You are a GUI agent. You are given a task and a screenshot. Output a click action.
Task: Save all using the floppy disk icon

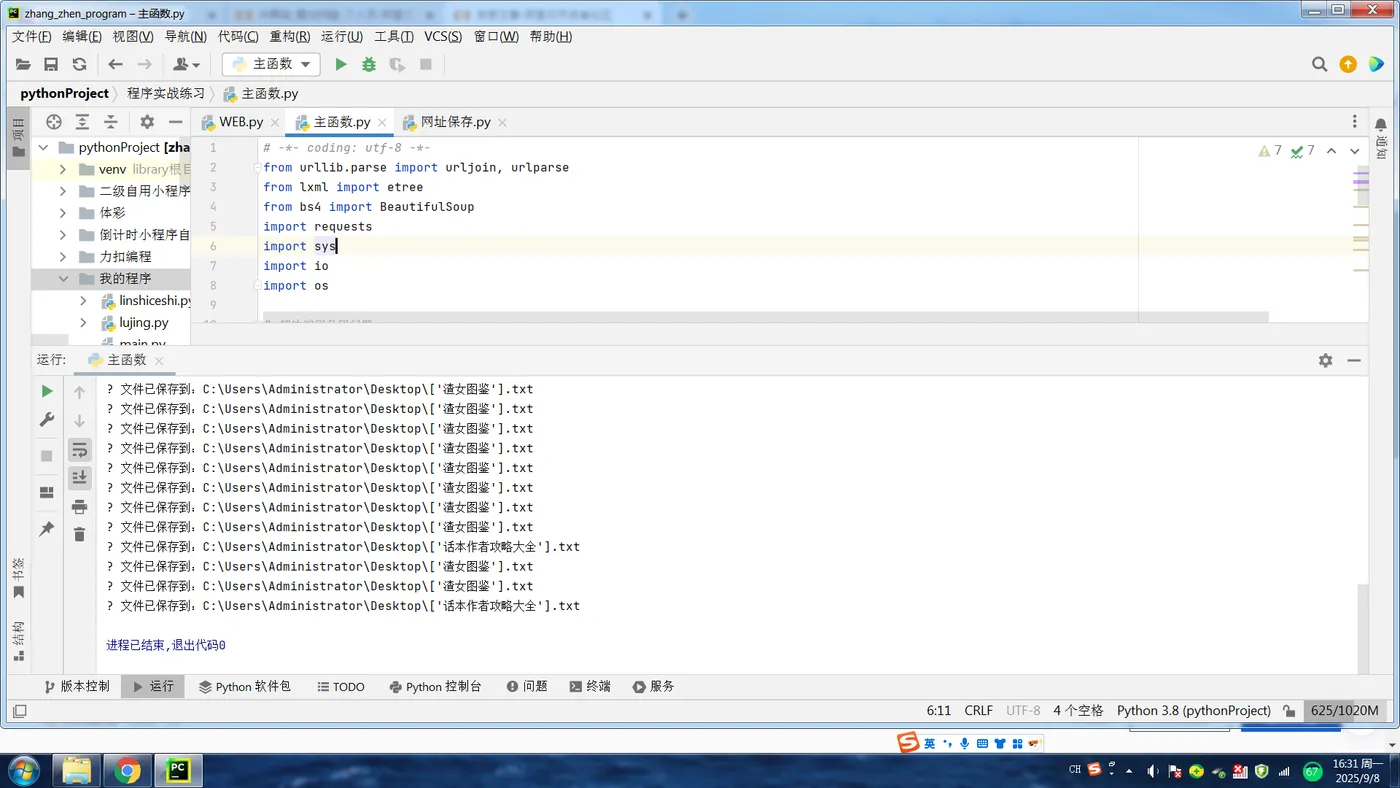click(51, 64)
